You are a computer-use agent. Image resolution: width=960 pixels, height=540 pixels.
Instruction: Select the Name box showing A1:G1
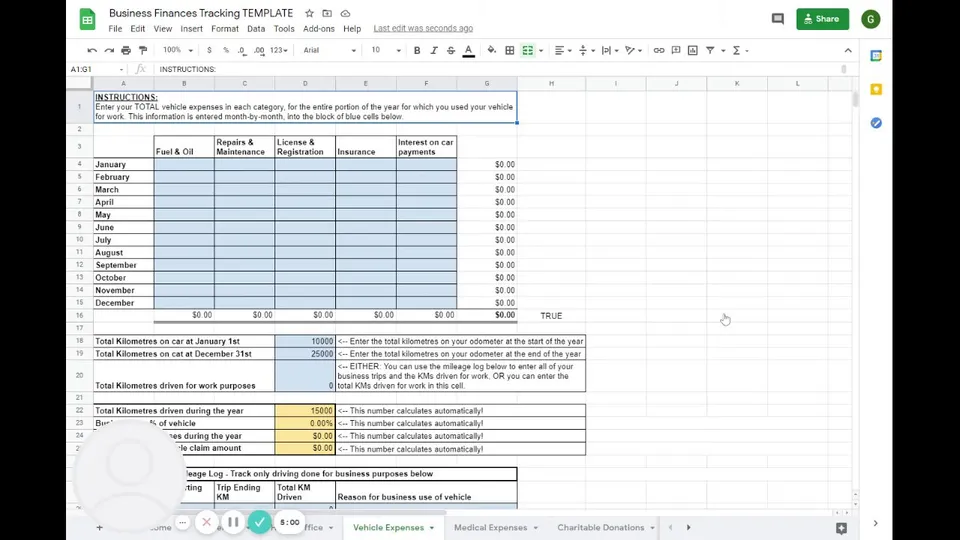click(x=97, y=69)
